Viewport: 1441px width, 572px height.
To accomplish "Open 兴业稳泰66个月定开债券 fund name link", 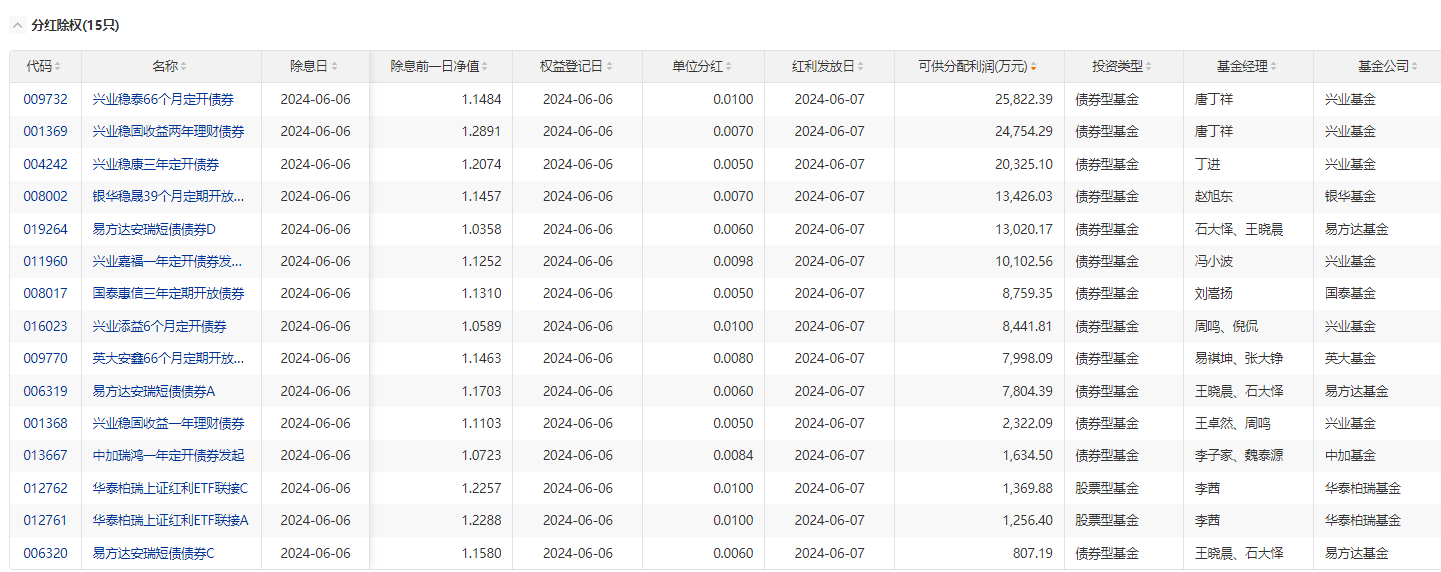I will coord(164,99).
